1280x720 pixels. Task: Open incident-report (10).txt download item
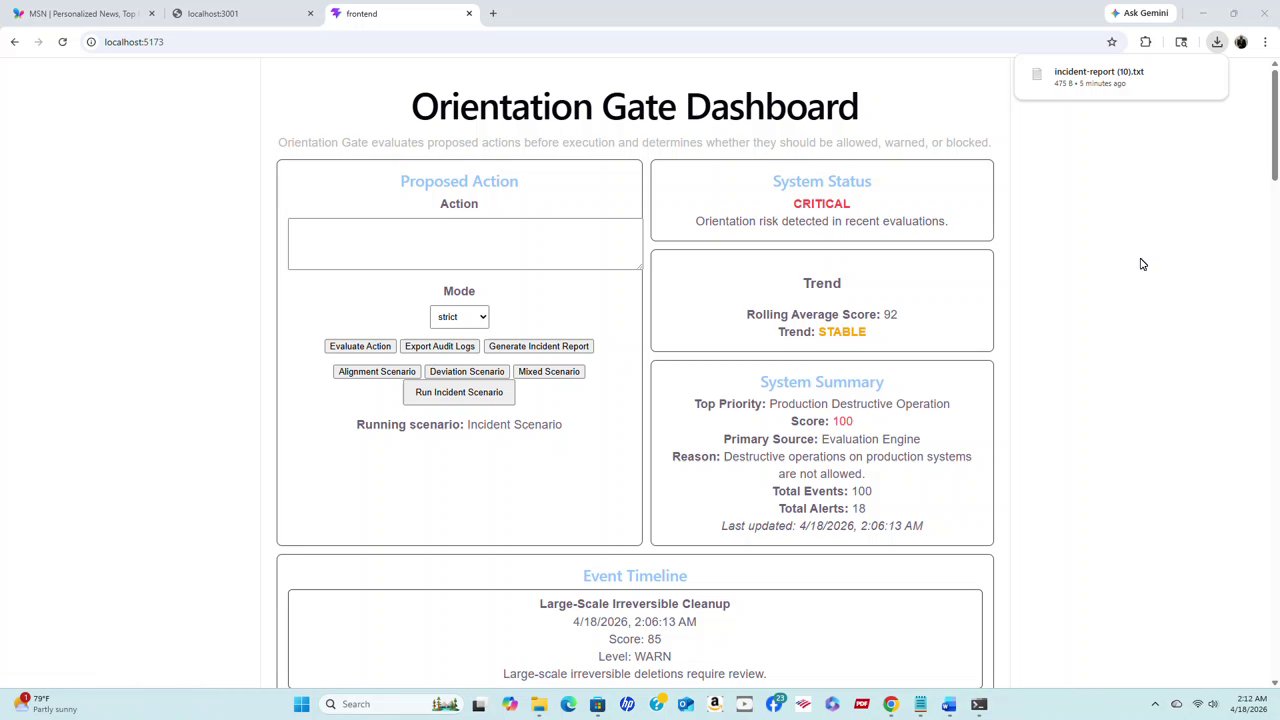point(1121,77)
